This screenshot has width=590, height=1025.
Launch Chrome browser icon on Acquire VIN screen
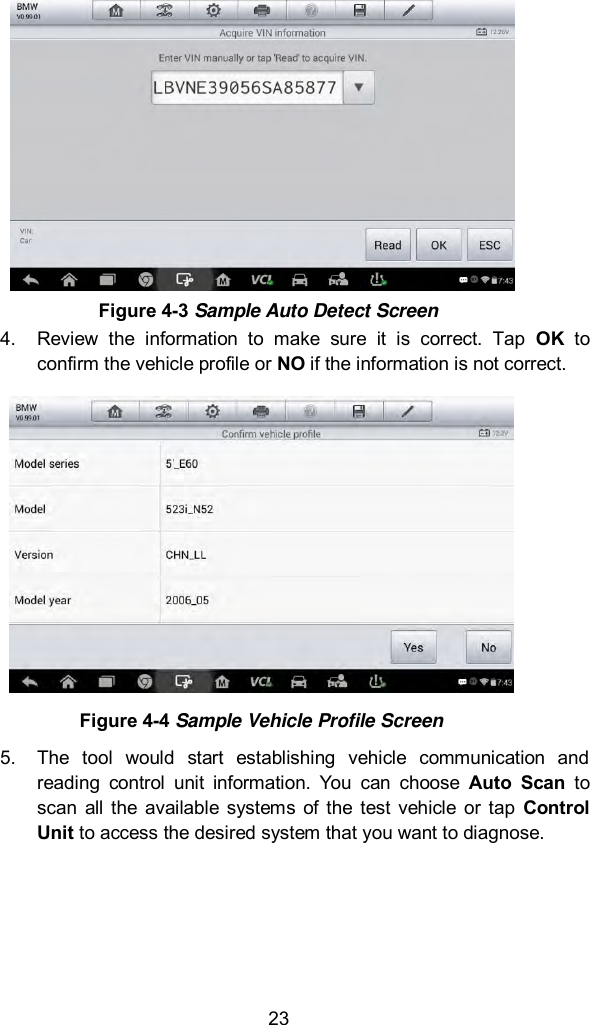click(x=146, y=280)
